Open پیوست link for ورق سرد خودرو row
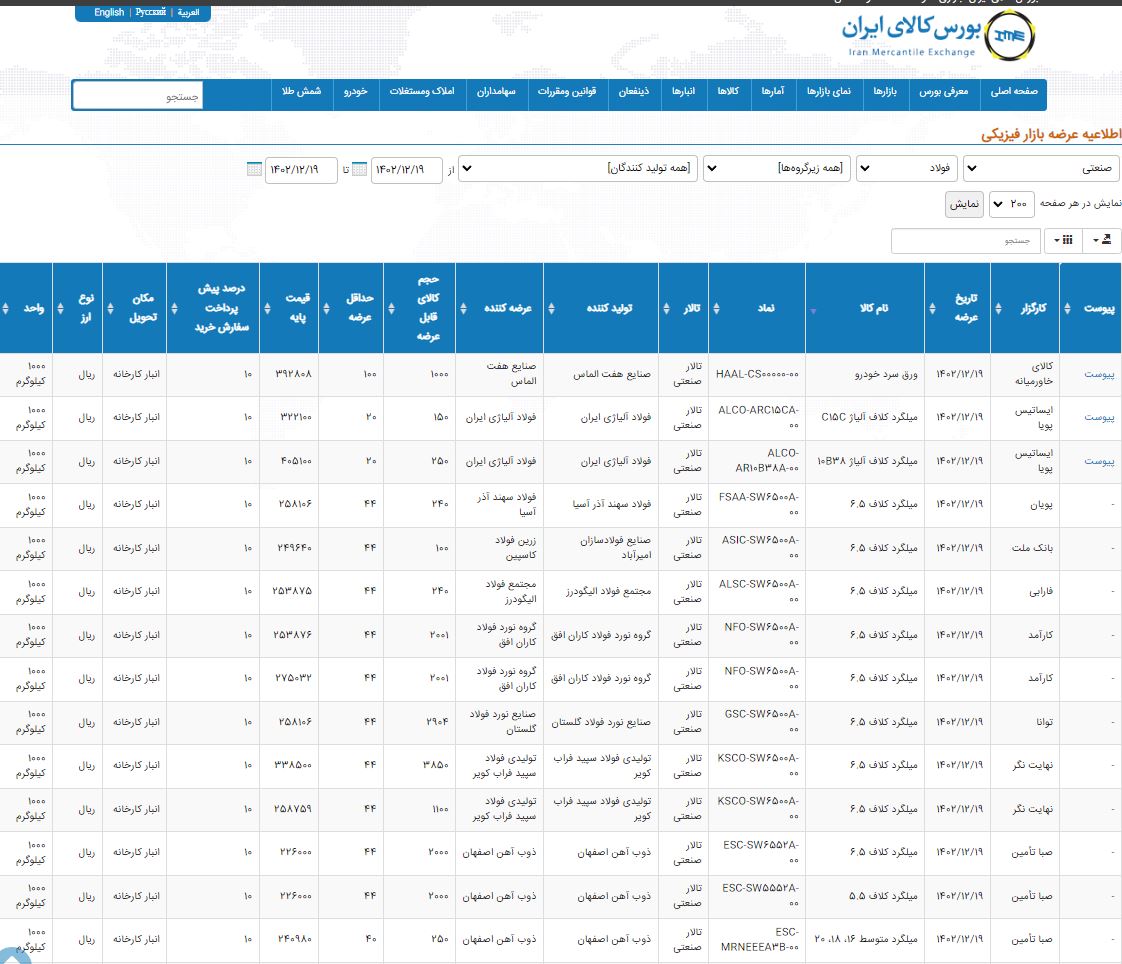 pyautogui.click(x=1099, y=374)
